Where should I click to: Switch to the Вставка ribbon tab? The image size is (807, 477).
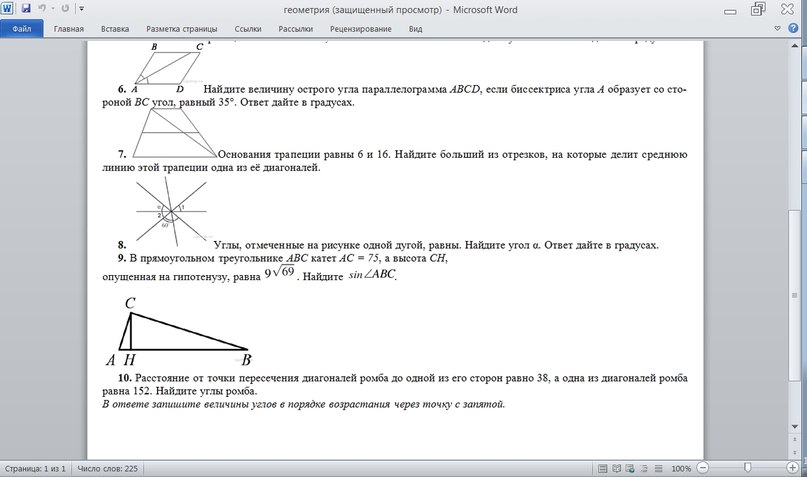[115, 29]
